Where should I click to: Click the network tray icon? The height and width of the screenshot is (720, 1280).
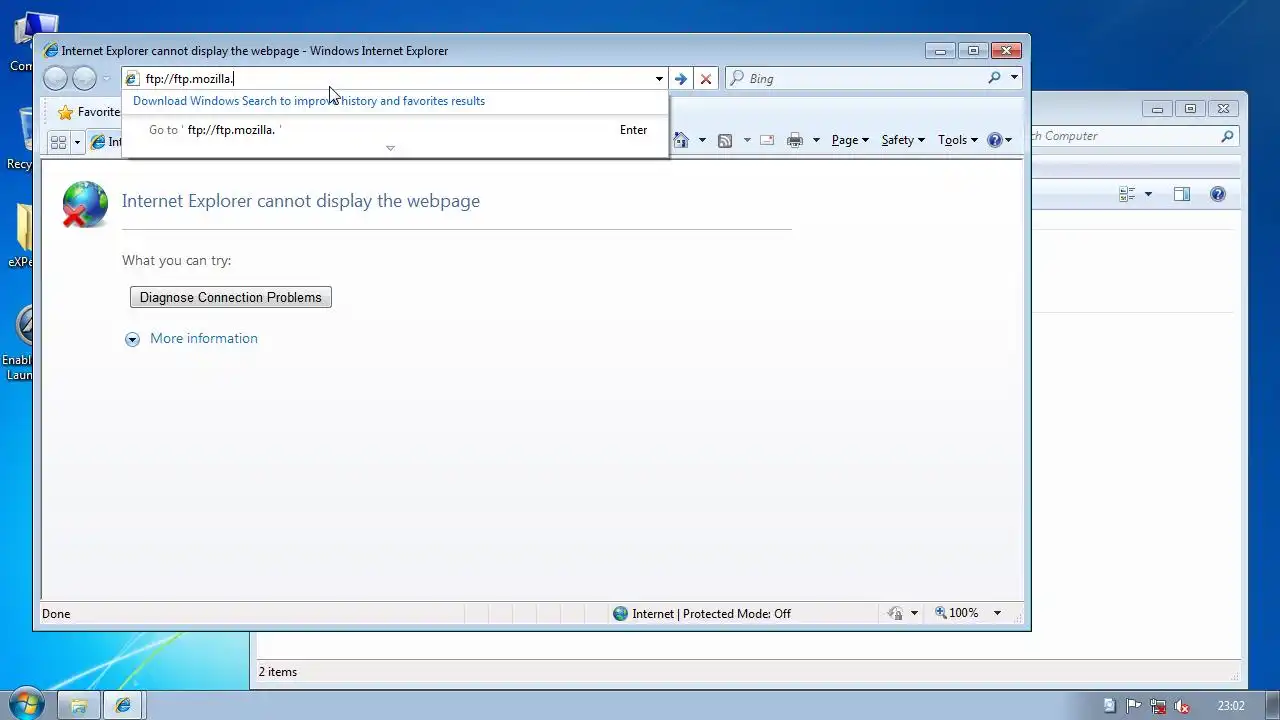[x=1158, y=706]
